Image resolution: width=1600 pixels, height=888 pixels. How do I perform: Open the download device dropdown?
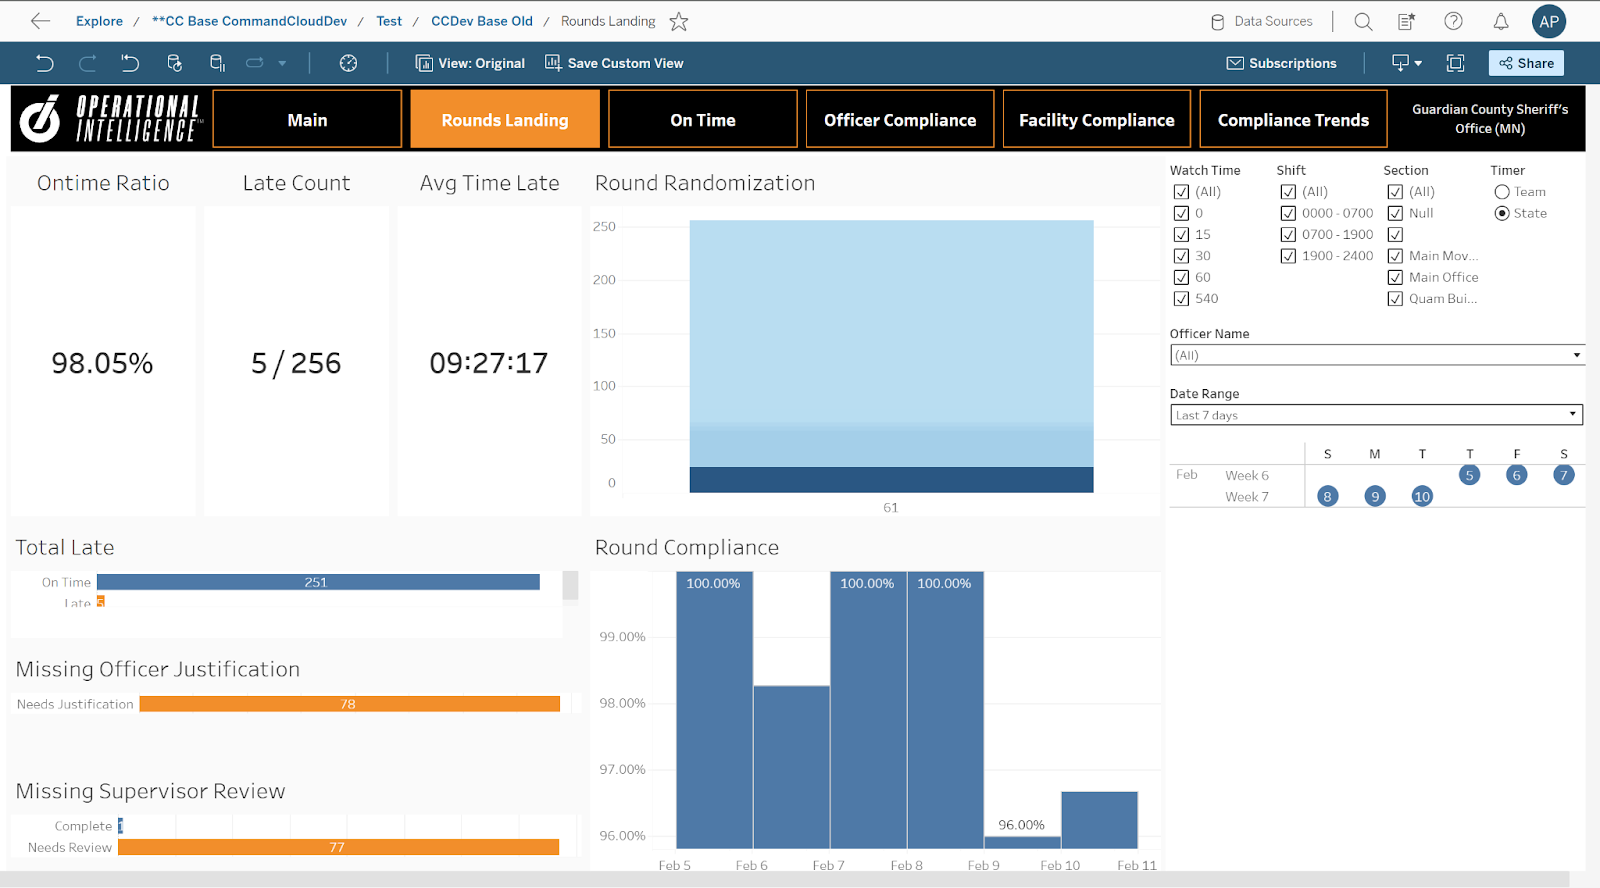click(1407, 63)
